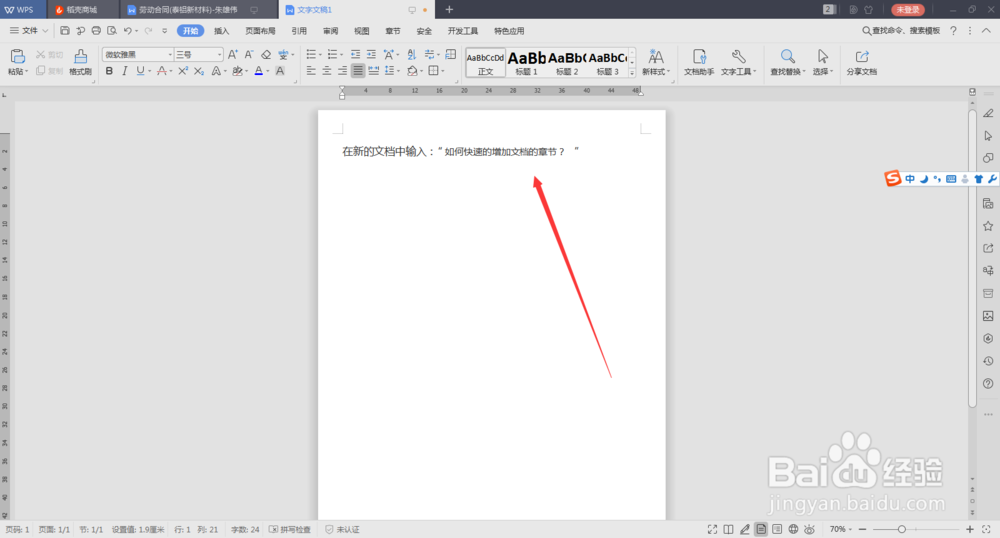The width and height of the screenshot is (1000, 538).
Task: Apply the Heading 2 (标题 2) style
Action: click(567, 62)
